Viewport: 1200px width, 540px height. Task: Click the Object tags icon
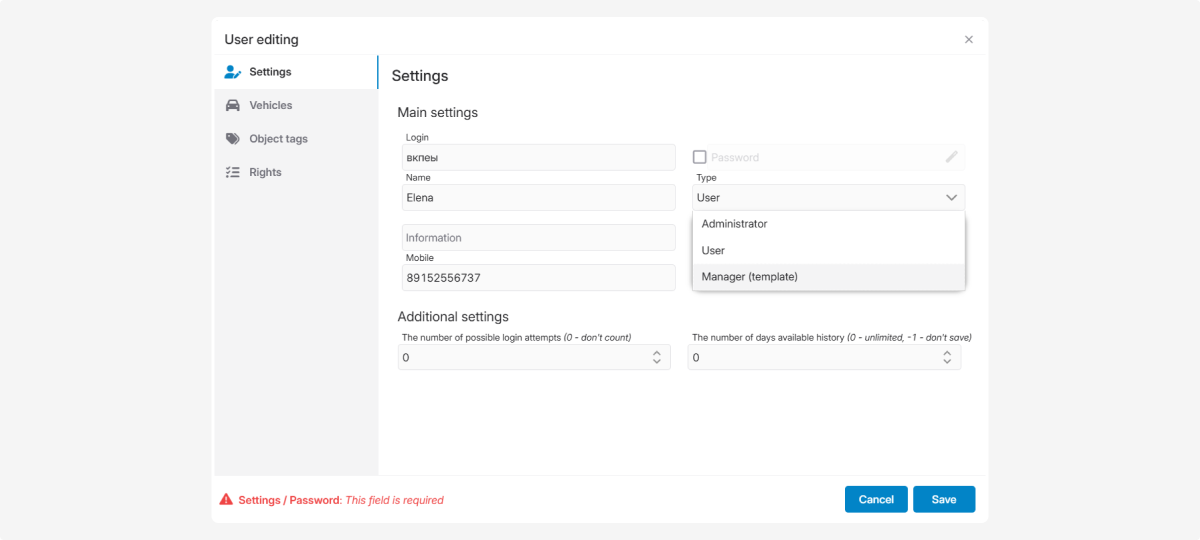[x=232, y=139]
